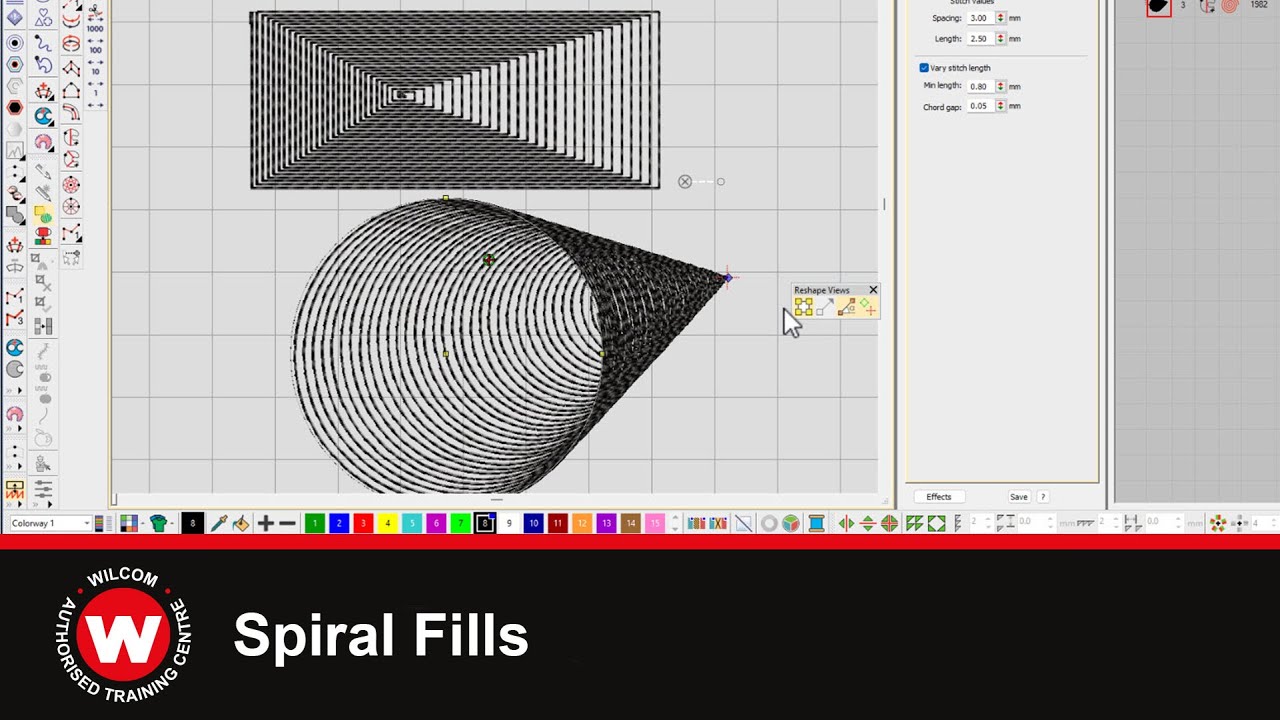The width and height of the screenshot is (1280, 720).
Task: Click last icon in Reshape Views toolbar
Action: pyautogui.click(x=868, y=308)
